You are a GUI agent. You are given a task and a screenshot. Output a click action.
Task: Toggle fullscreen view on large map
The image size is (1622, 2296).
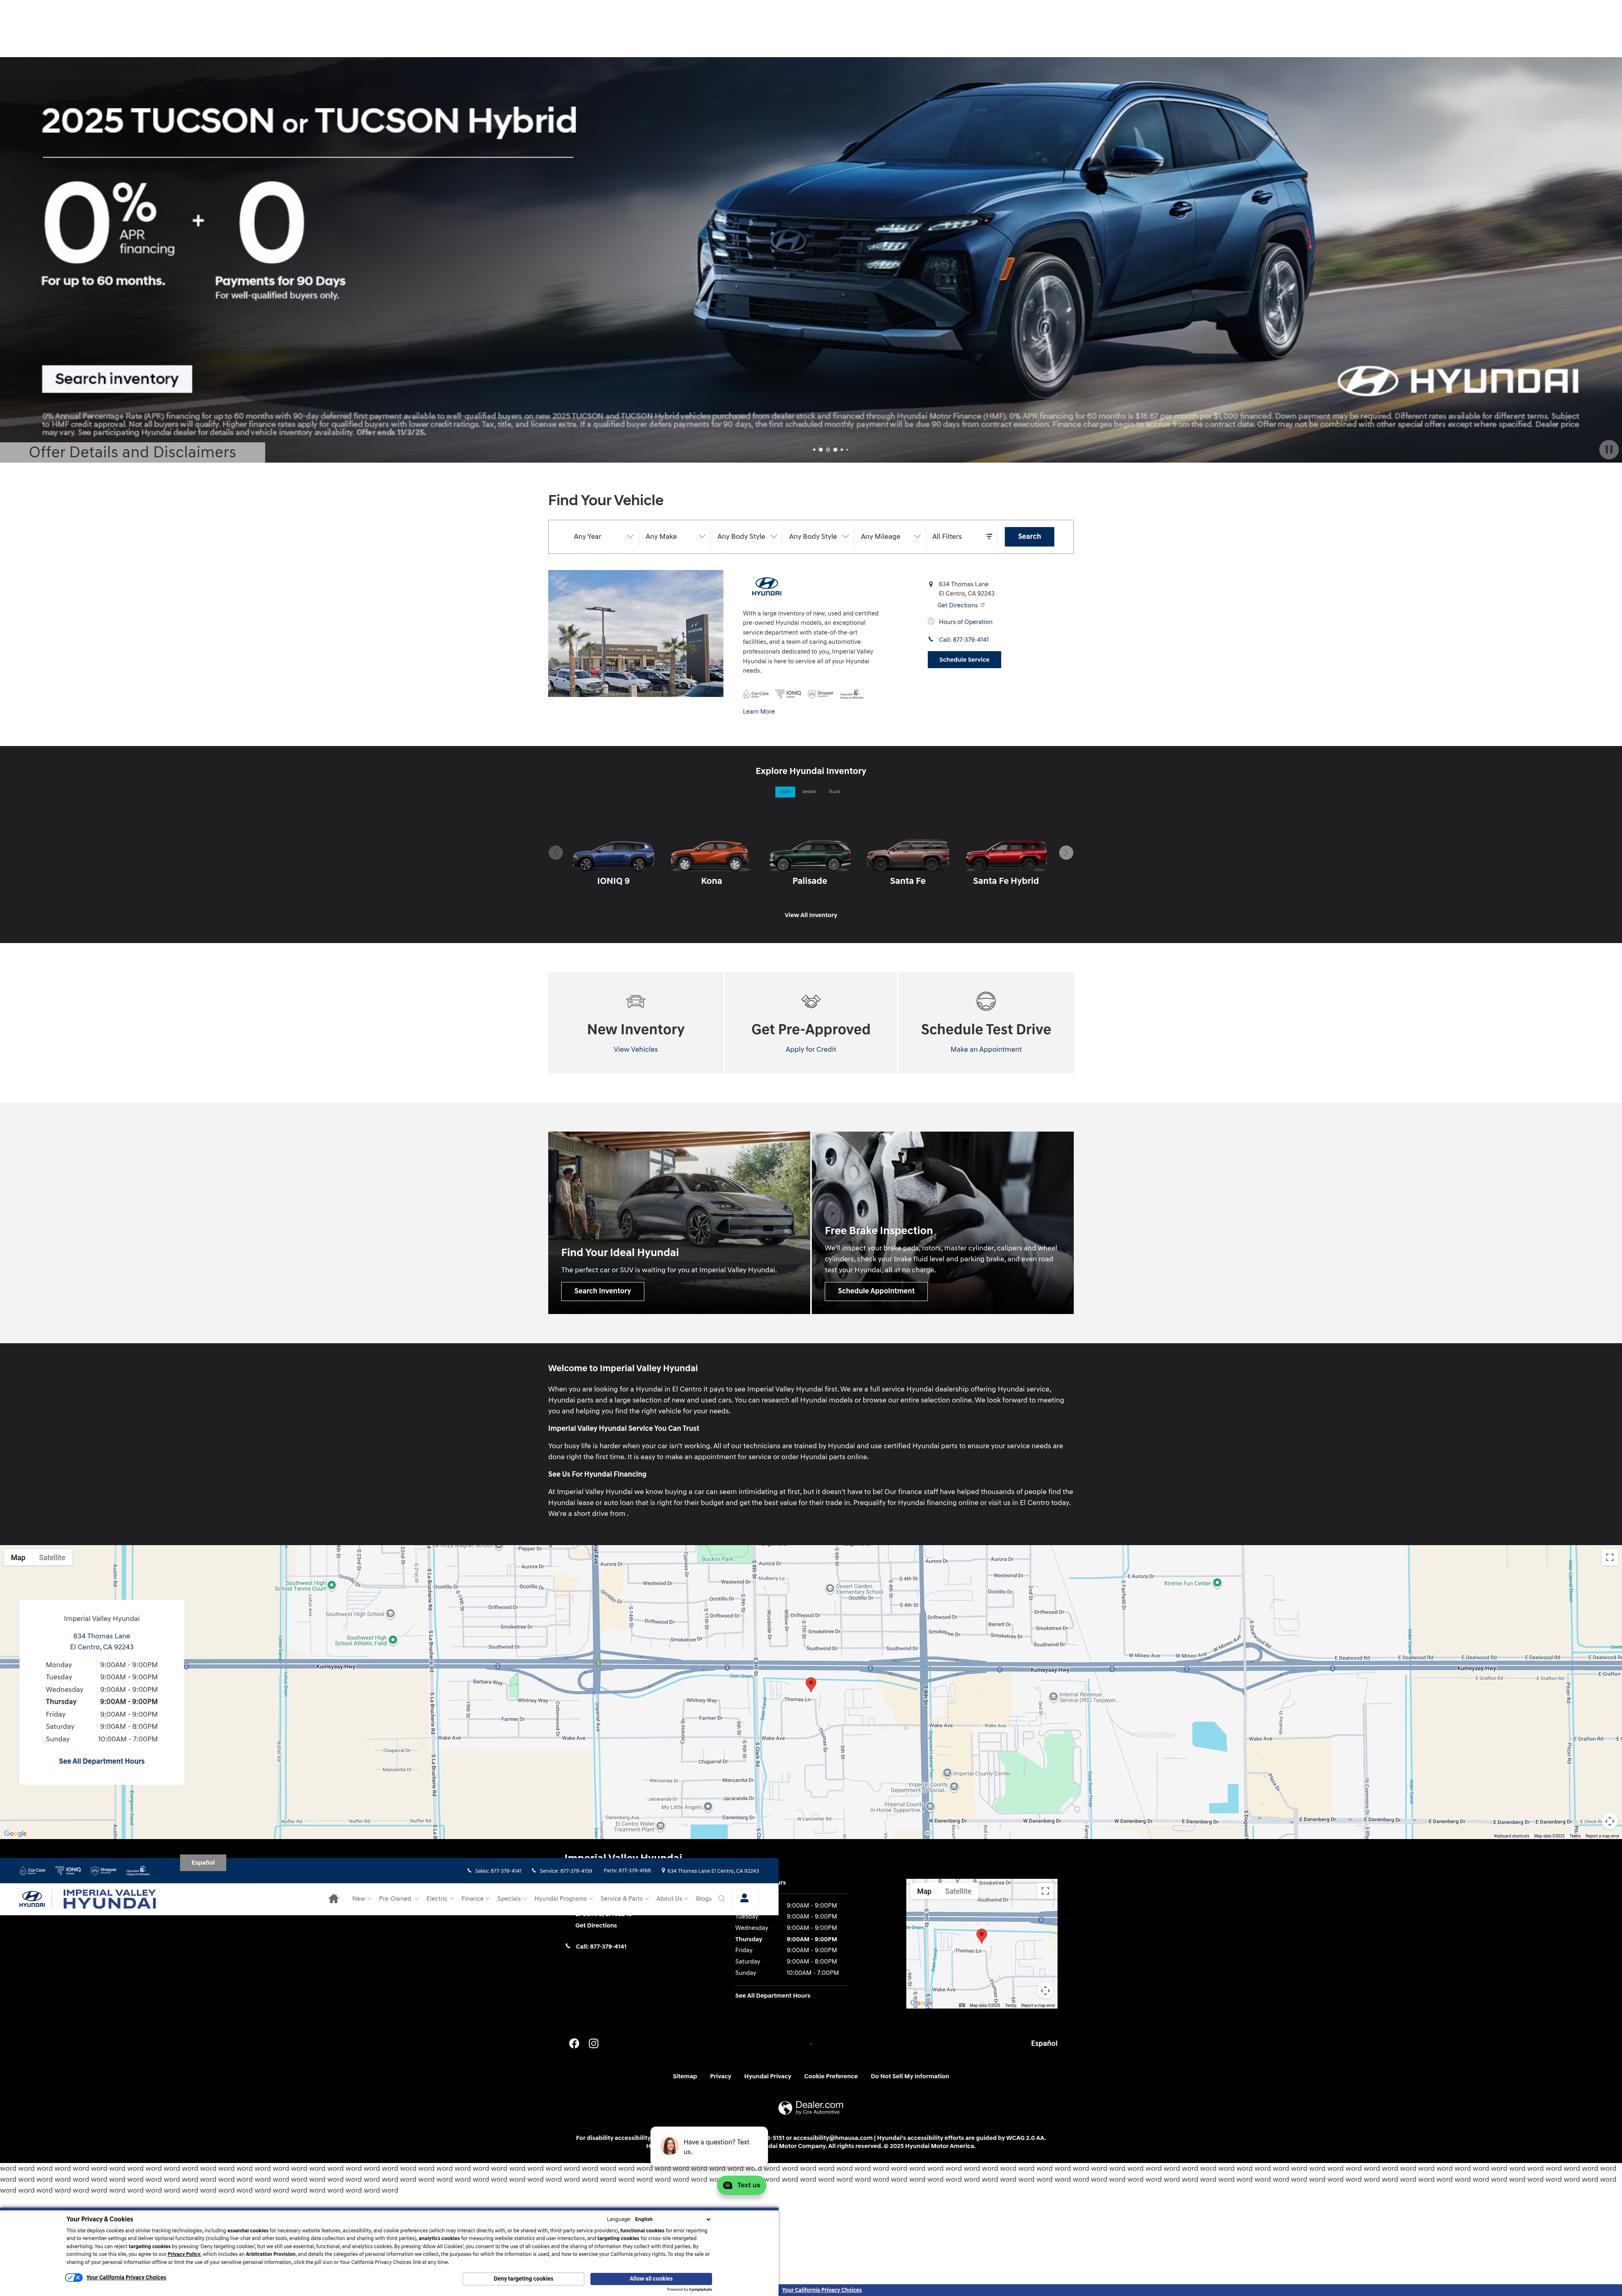(x=1609, y=1557)
